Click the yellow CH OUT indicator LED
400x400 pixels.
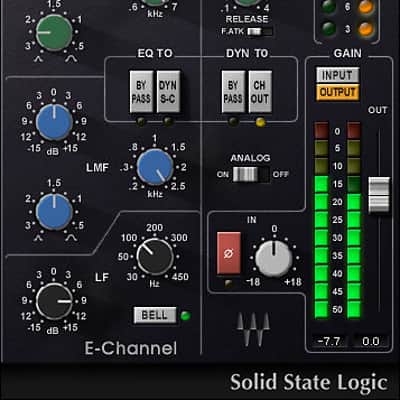[x=260, y=122]
